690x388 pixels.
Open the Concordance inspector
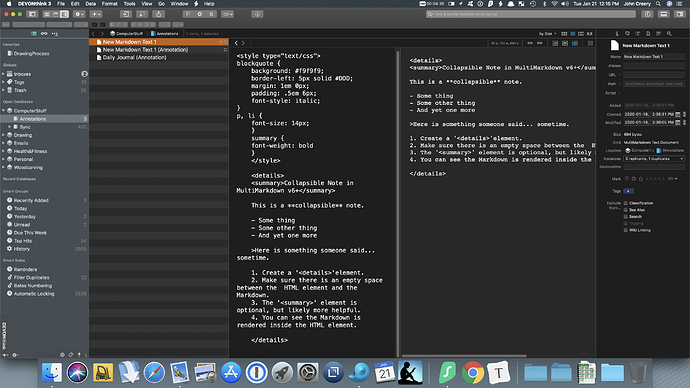[x=659, y=33]
